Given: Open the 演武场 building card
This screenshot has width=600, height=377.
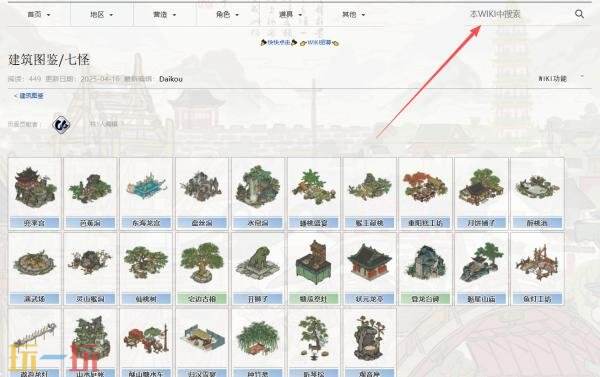Looking at the screenshot, I should click(x=35, y=269).
